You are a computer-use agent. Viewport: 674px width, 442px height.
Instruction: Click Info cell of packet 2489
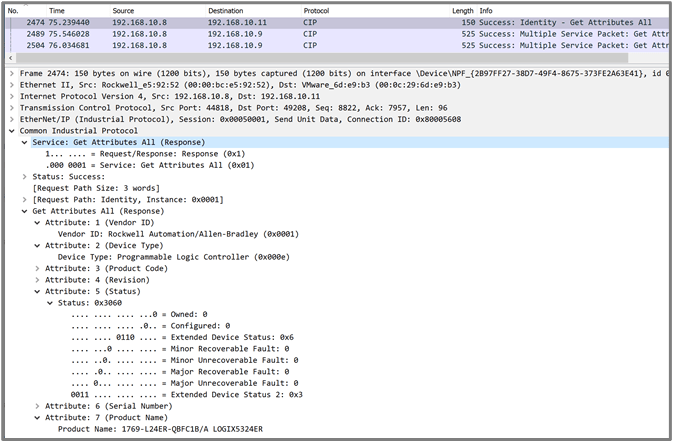(x=573, y=34)
